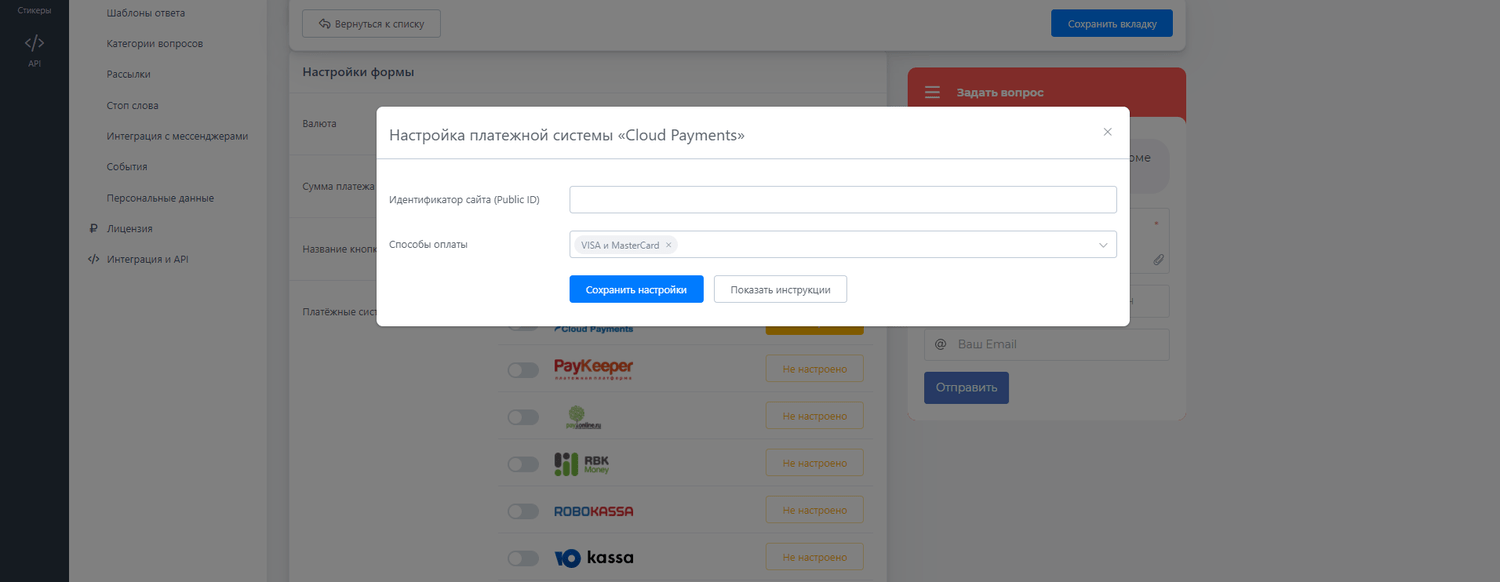Click the @ icon in the email field

pos(940,344)
